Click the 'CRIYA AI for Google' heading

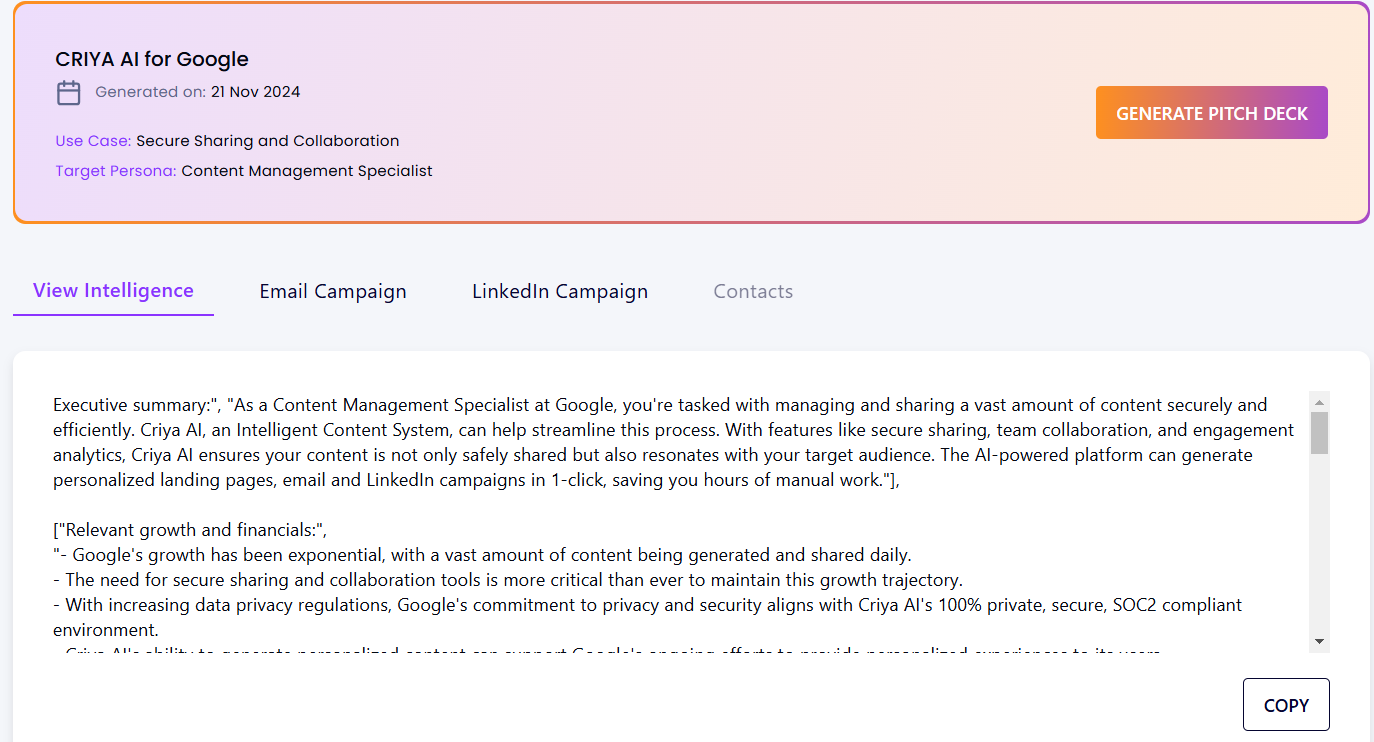152,59
